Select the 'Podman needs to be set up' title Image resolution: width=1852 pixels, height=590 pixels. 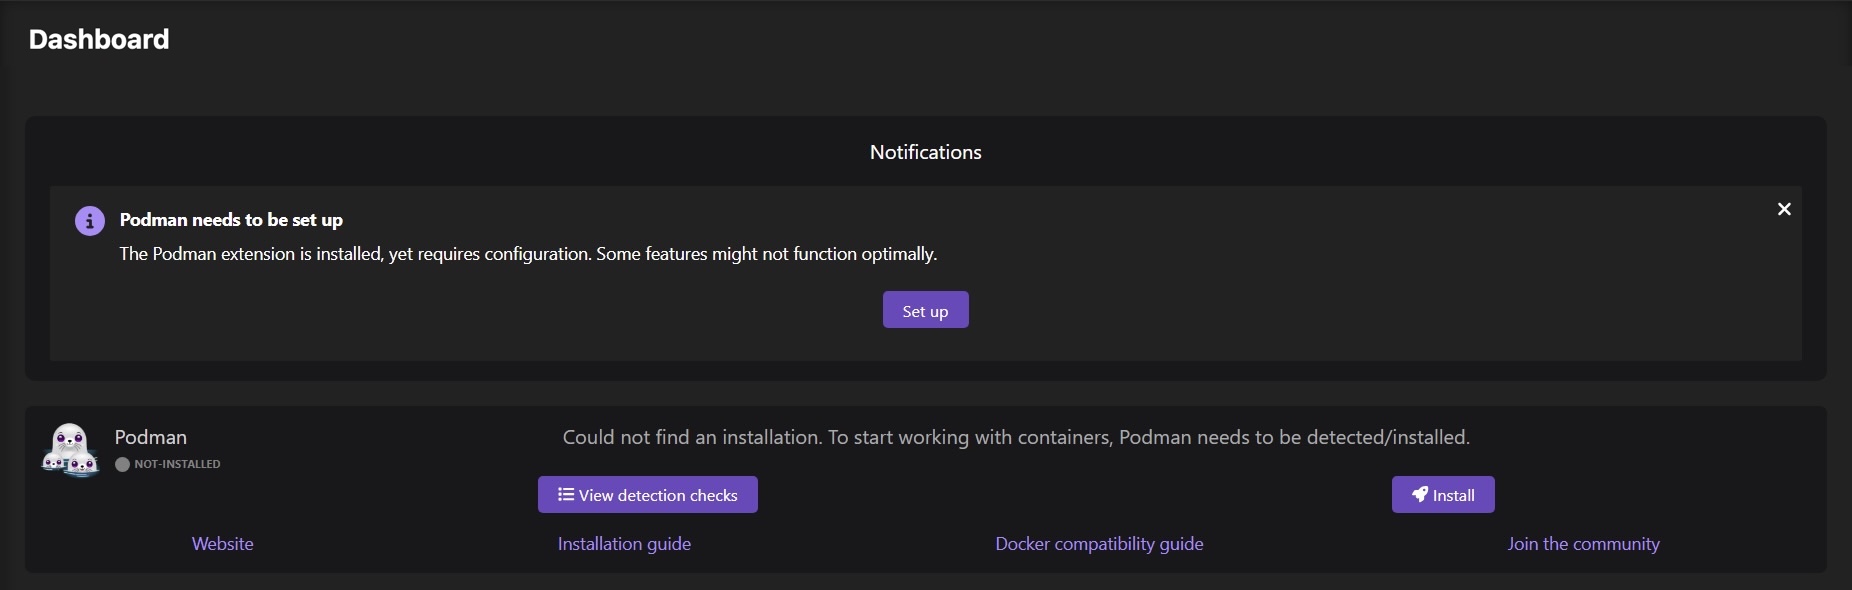click(x=231, y=220)
